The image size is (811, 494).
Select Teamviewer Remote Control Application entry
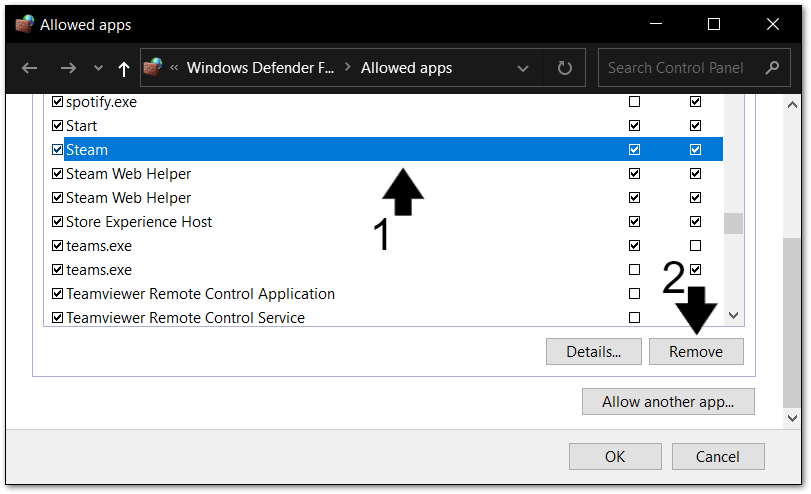click(x=200, y=294)
